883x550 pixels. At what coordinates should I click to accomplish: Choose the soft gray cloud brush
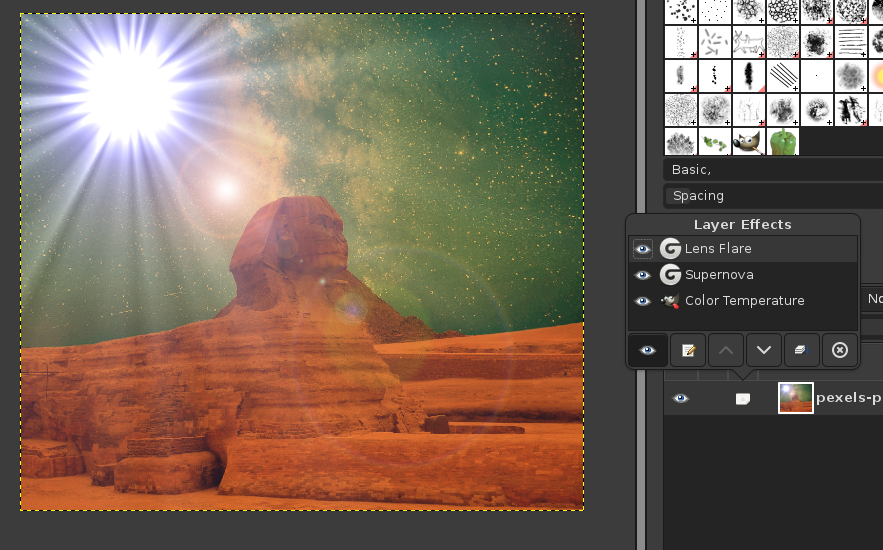point(851,75)
